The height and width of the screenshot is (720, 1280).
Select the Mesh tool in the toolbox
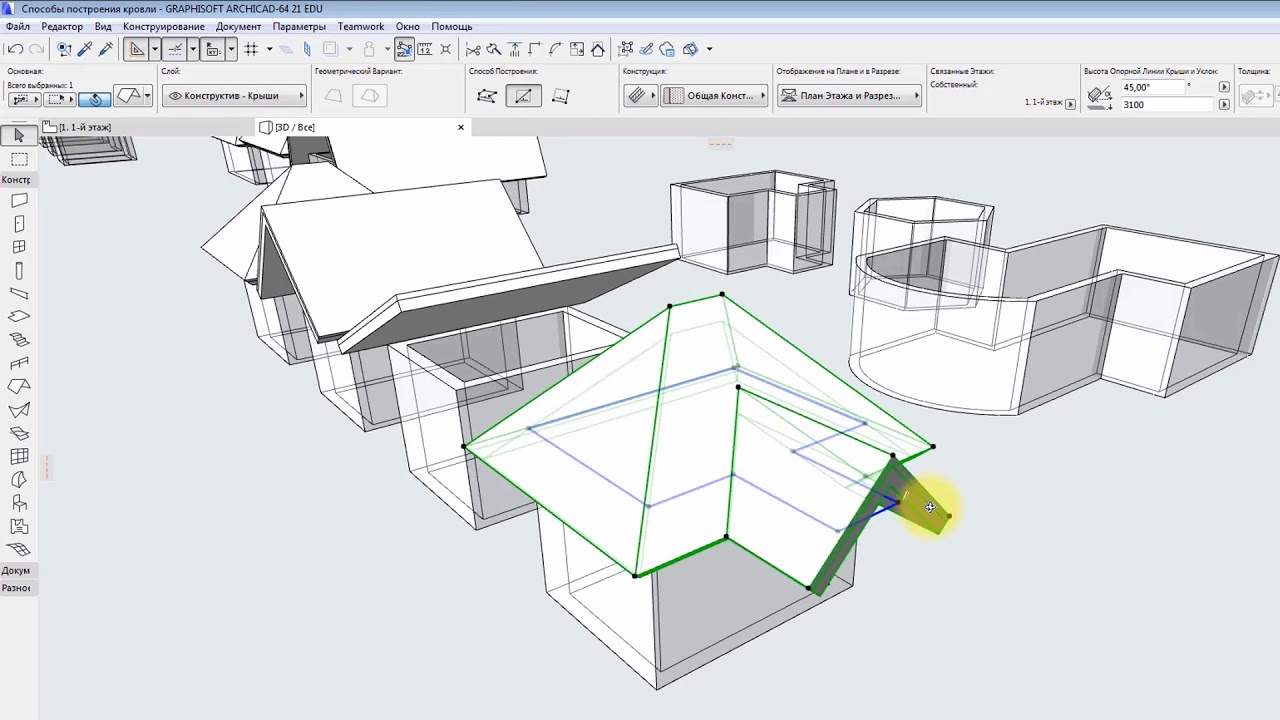(19, 550)
